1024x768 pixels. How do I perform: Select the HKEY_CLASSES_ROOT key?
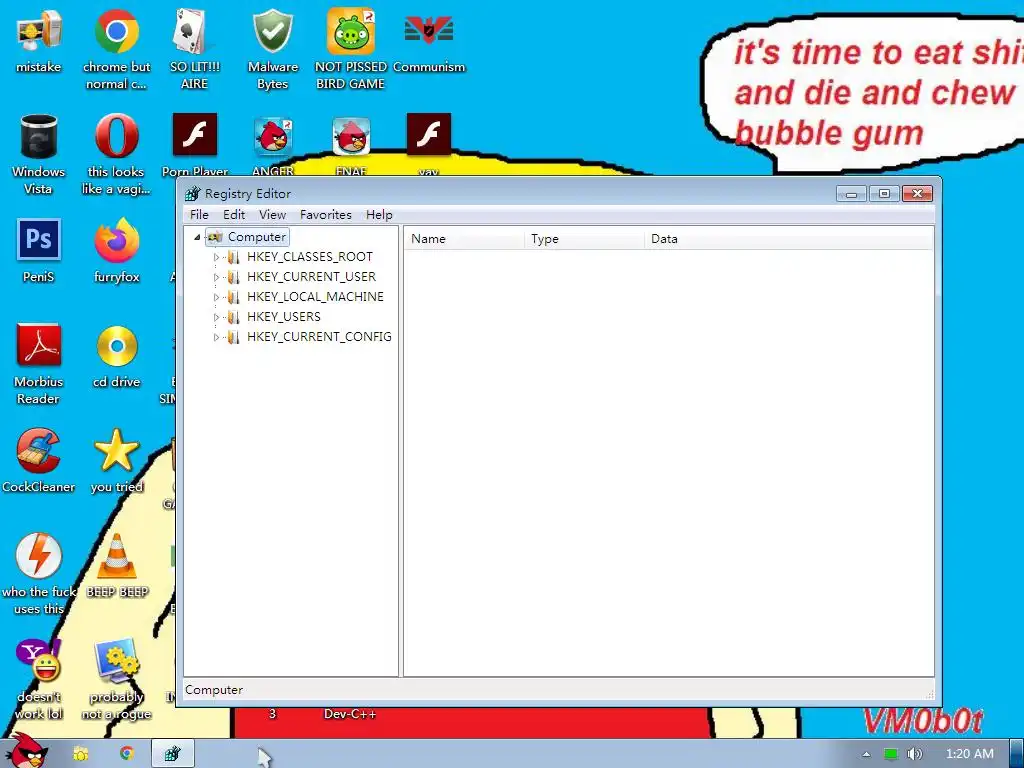tap(310, 257)
